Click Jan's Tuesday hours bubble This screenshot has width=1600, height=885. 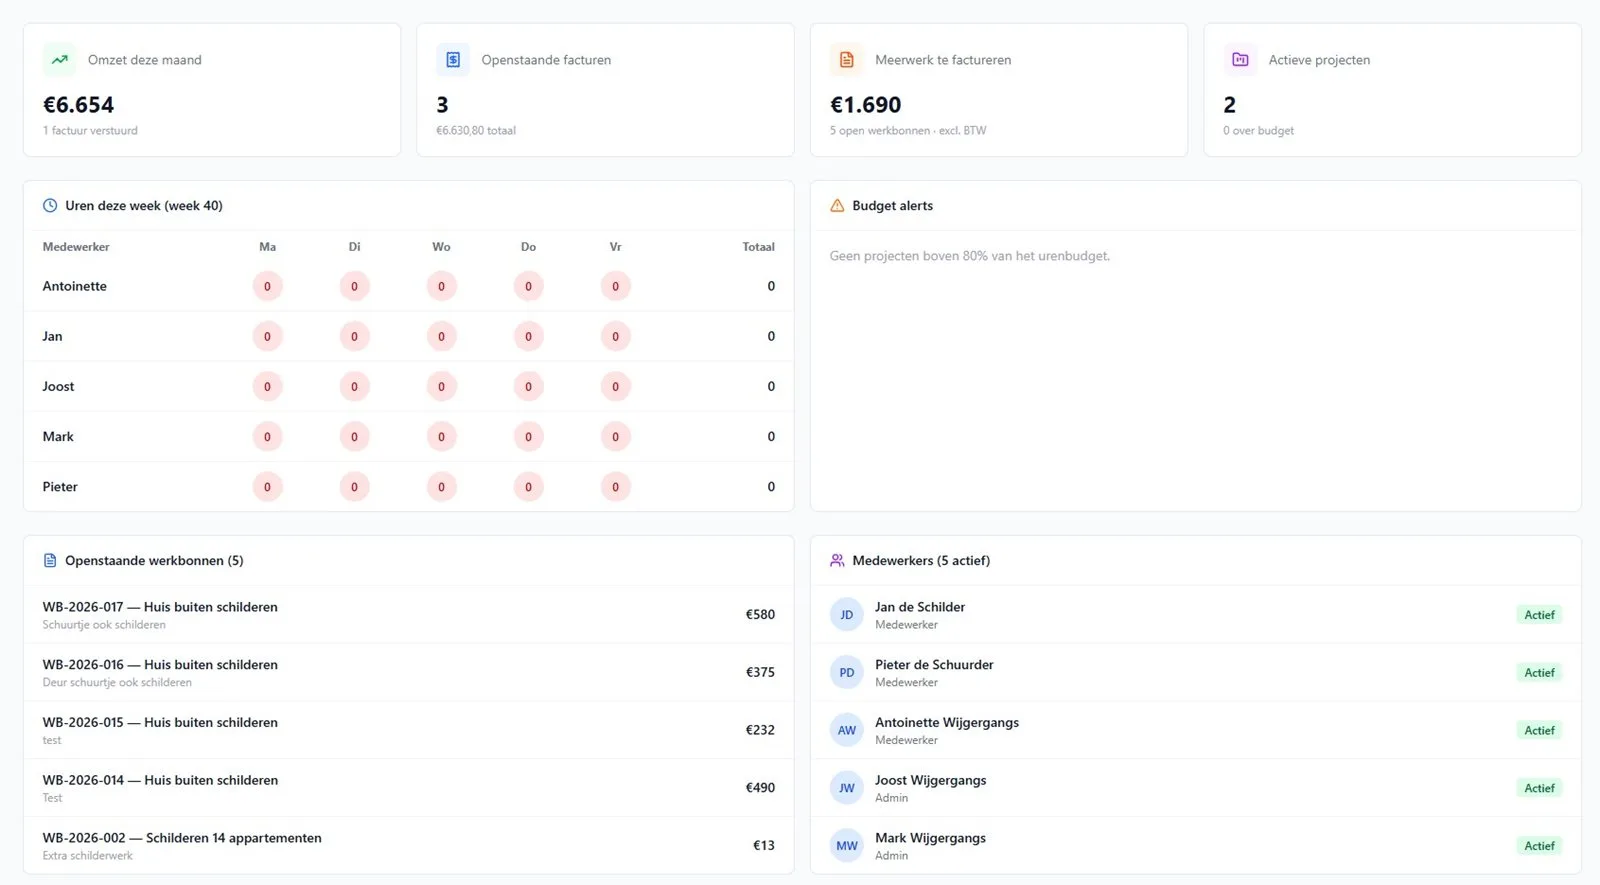354,337
